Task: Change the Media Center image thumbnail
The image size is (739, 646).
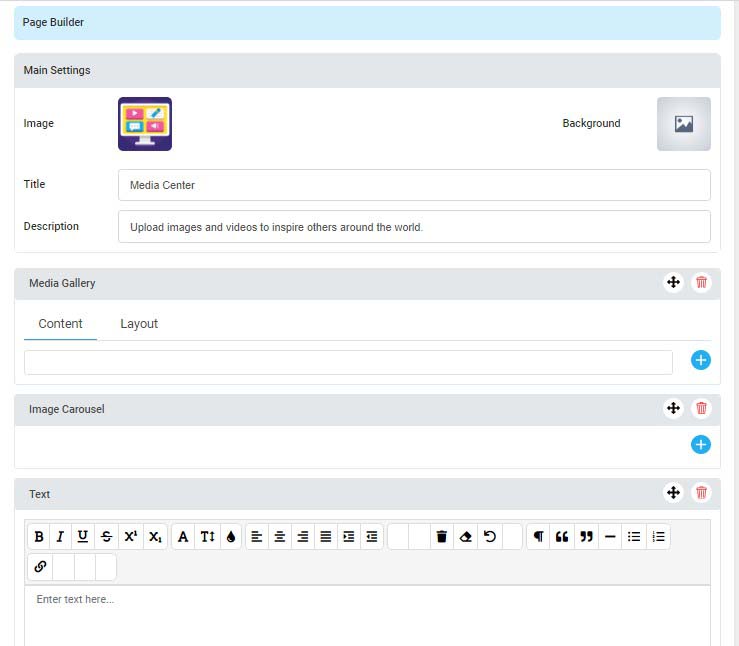Action: 145,124
